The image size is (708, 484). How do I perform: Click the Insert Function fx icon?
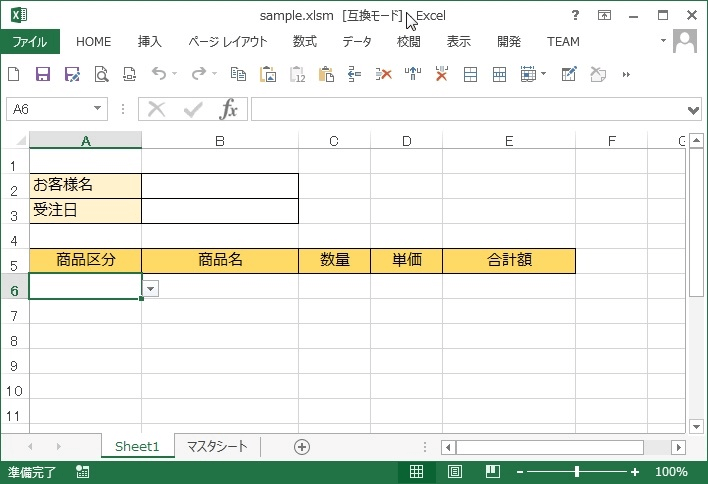pos(229,109)
